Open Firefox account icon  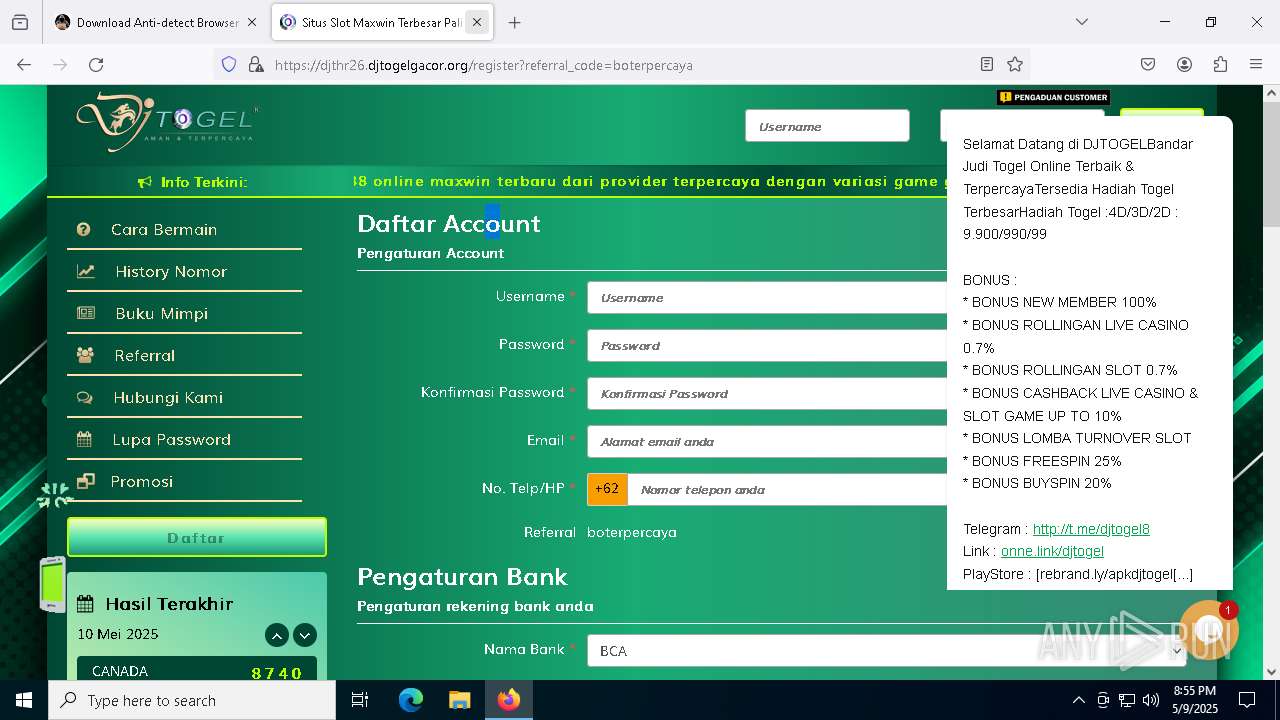pos(1184,65)
